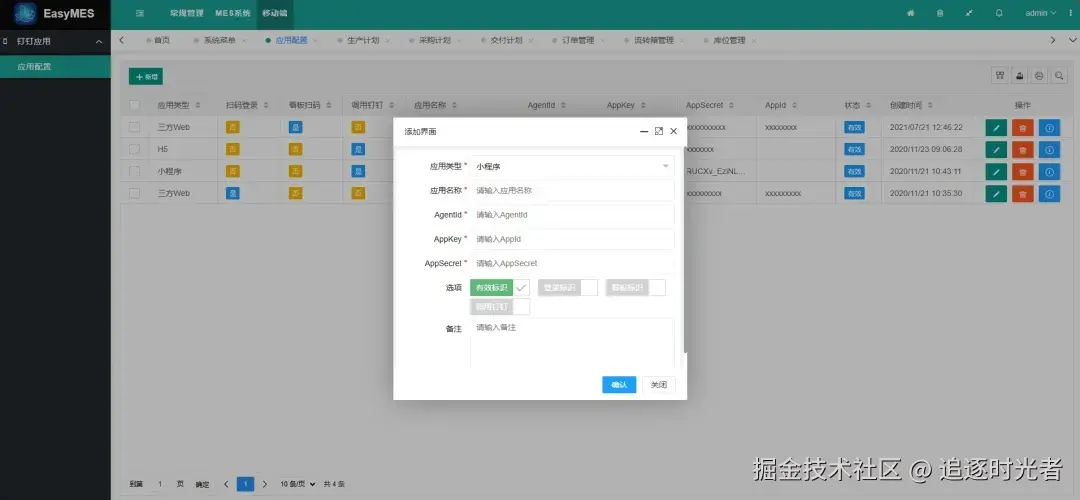Select 应用配置 in the sidebar
The height and width of the screenshot is (500, 1080).
coord(55,67)
